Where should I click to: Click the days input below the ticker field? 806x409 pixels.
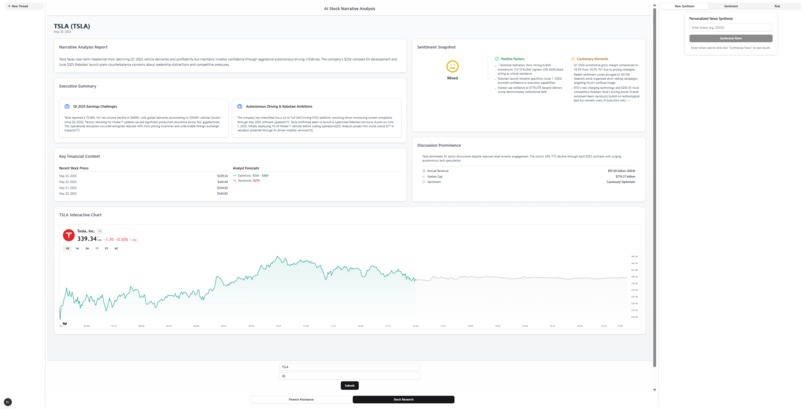[x=349, y=376]
